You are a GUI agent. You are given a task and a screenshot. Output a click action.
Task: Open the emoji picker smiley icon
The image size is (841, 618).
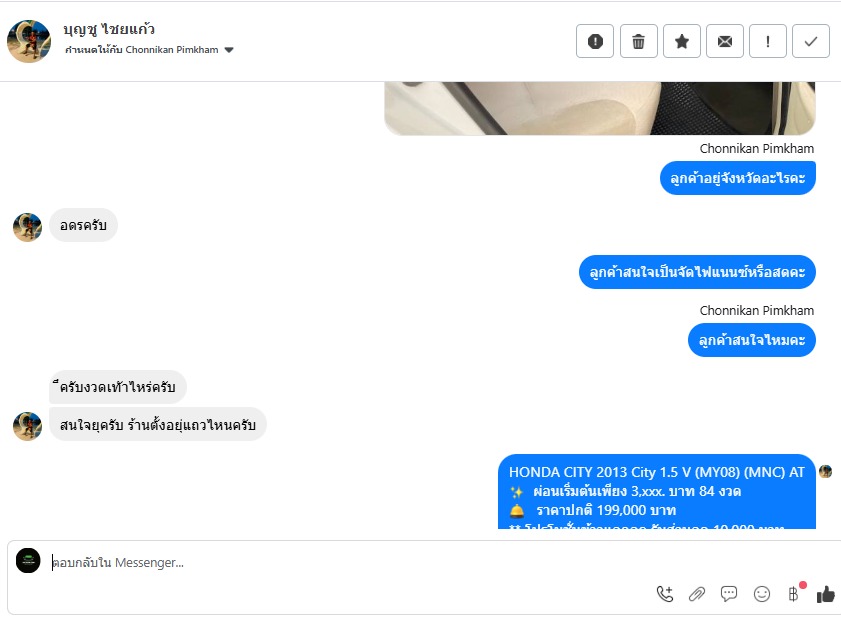click(762, 594)
